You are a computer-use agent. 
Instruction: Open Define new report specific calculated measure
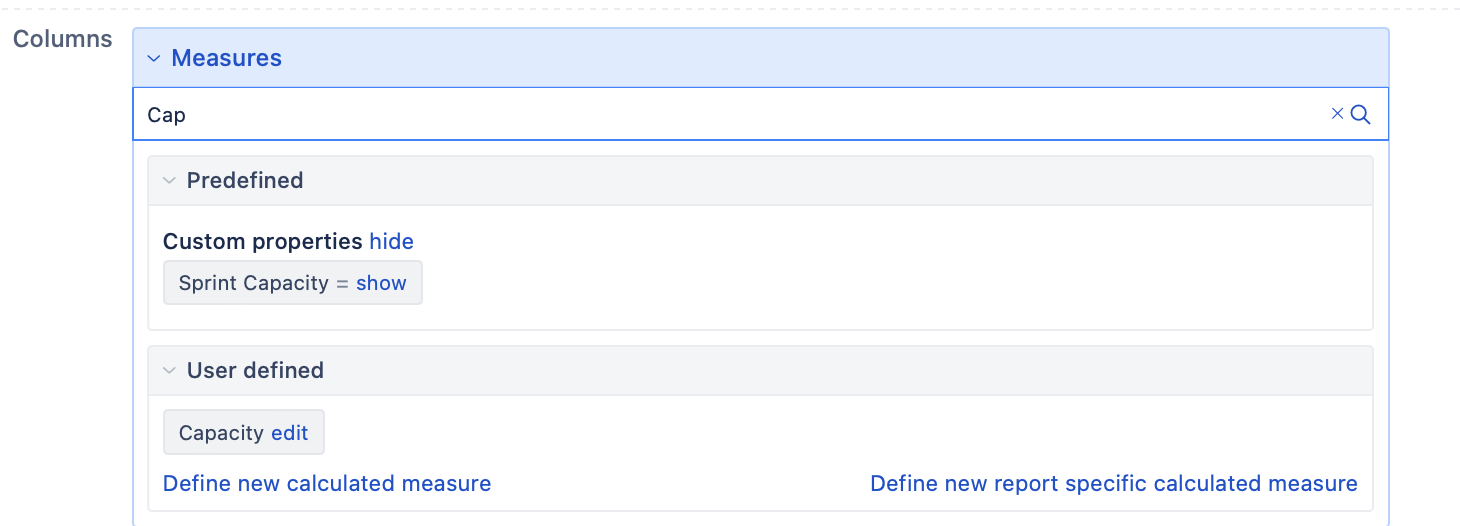(x=1114, y=483)
